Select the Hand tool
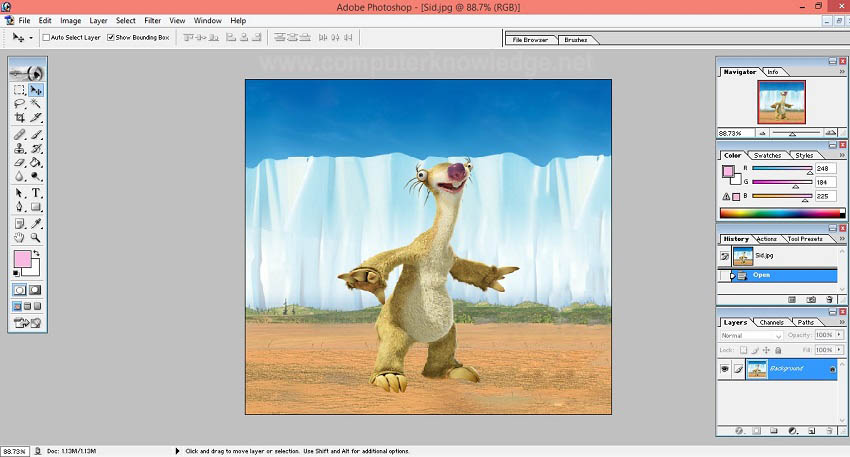Image resolution: width=850 pixels, height=457 pixels. tap(20, 237)
